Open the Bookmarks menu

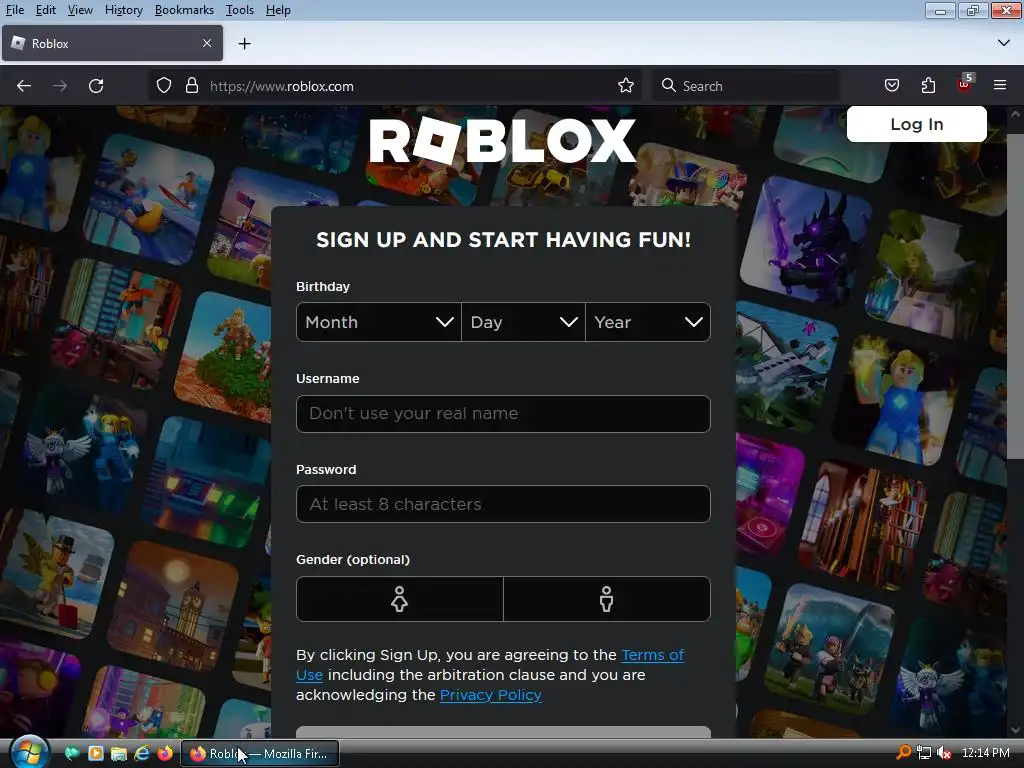(184, 10)
